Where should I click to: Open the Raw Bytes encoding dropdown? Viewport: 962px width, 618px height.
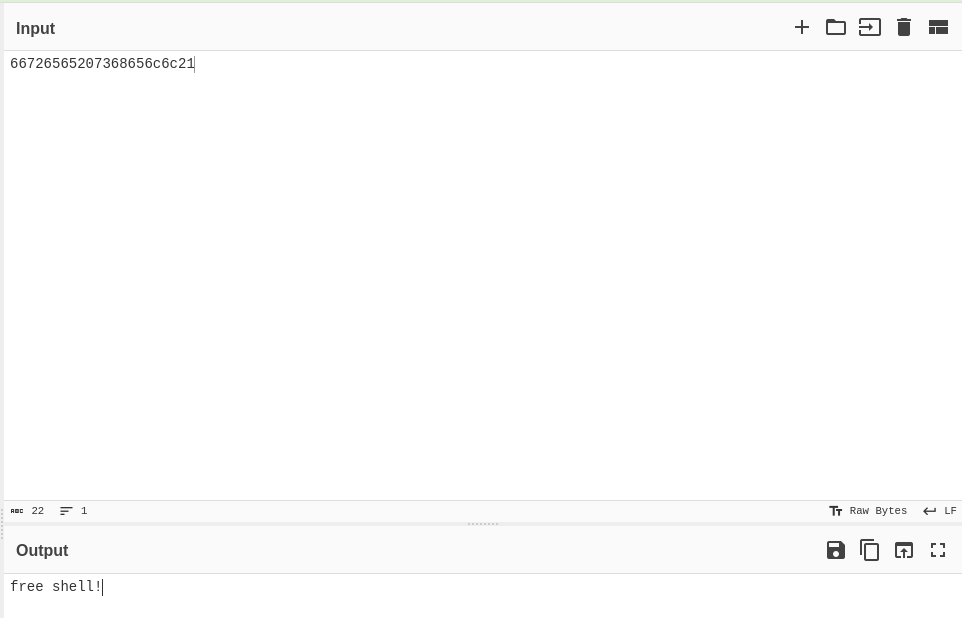(x=868, y=511)
